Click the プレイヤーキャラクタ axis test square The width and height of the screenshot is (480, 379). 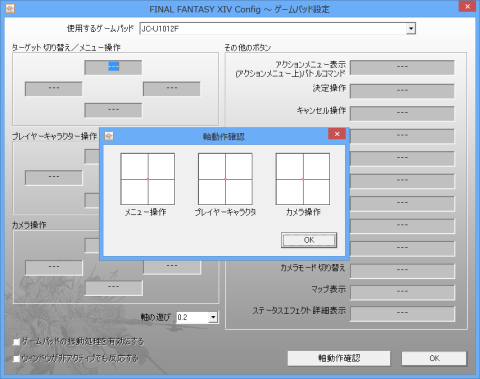(225, 179)
